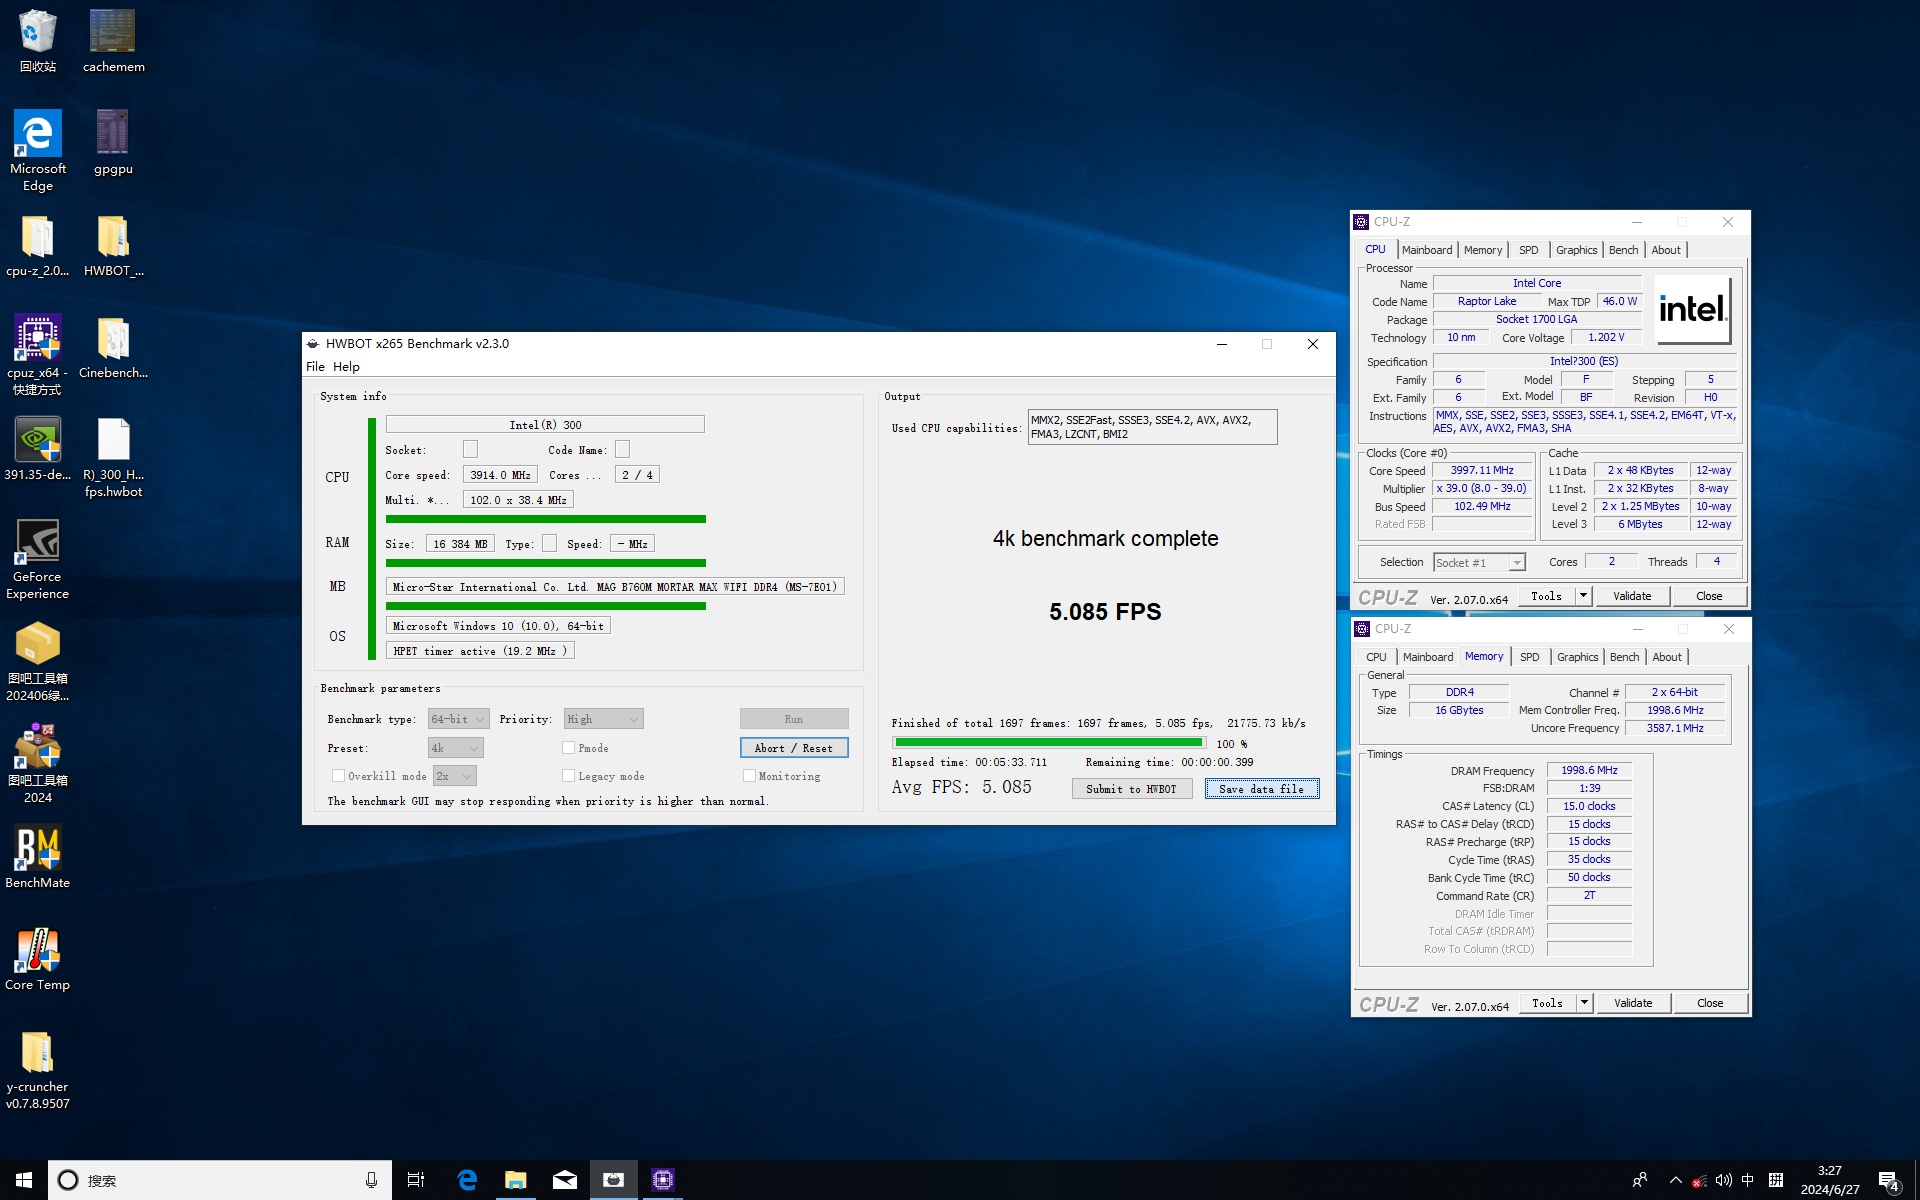
Task: Click Save data file button
Action: coord(1261,789)
